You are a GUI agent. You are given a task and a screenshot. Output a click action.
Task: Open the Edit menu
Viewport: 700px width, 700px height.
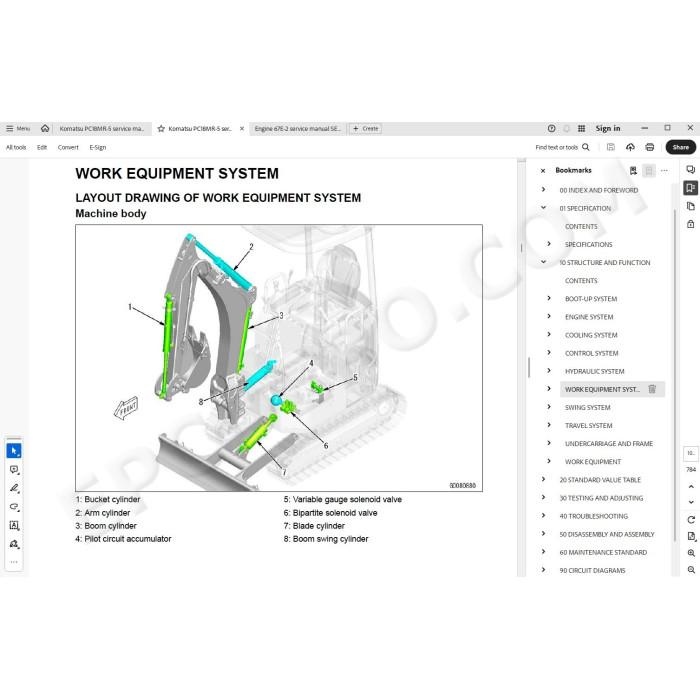click(42, 147)
